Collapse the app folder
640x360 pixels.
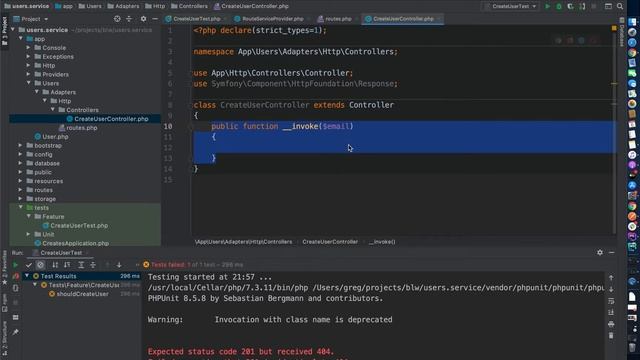pyautogui.click(x=21, y=38)
